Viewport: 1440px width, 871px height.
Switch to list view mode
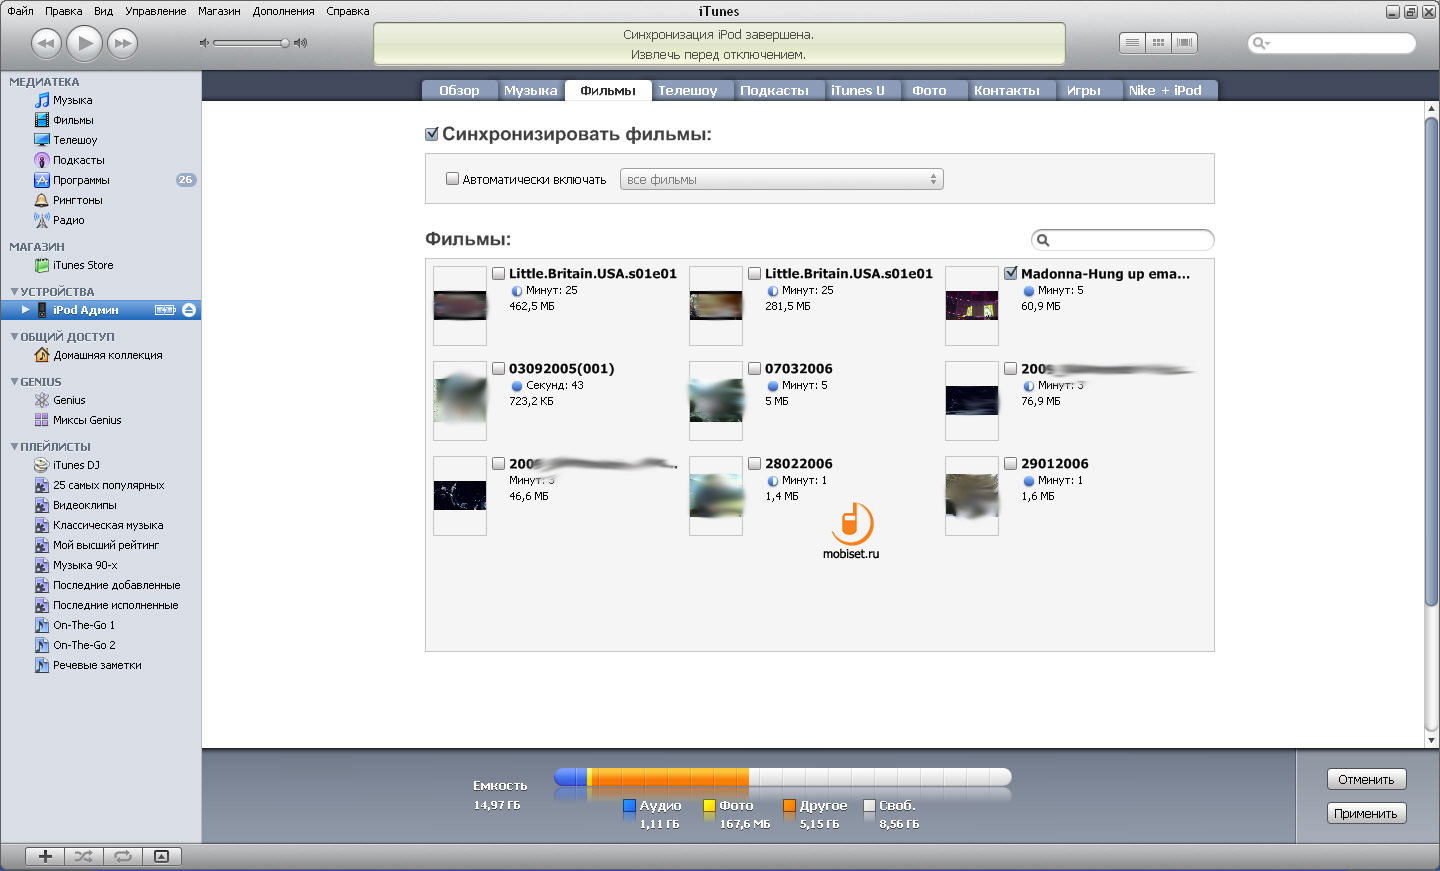point(1132,43)
